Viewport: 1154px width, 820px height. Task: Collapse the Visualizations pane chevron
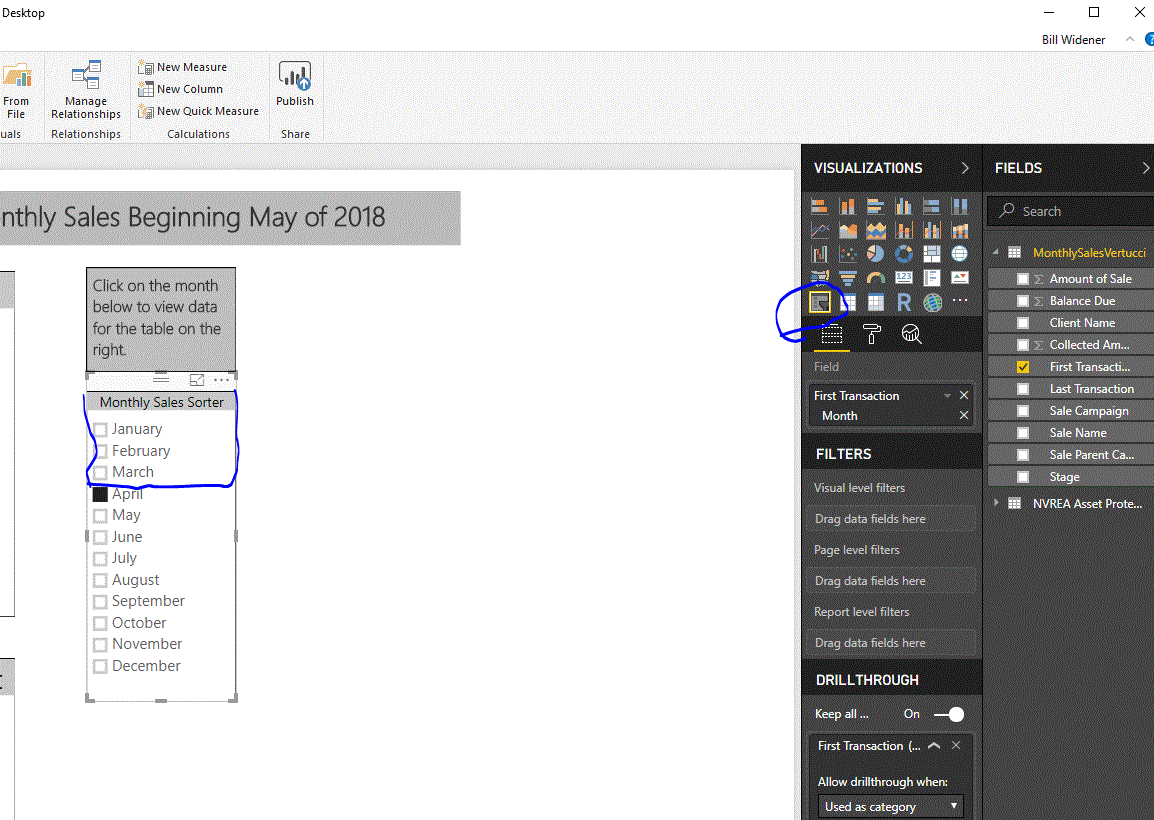pyautogui.click(x=965, y=168)
